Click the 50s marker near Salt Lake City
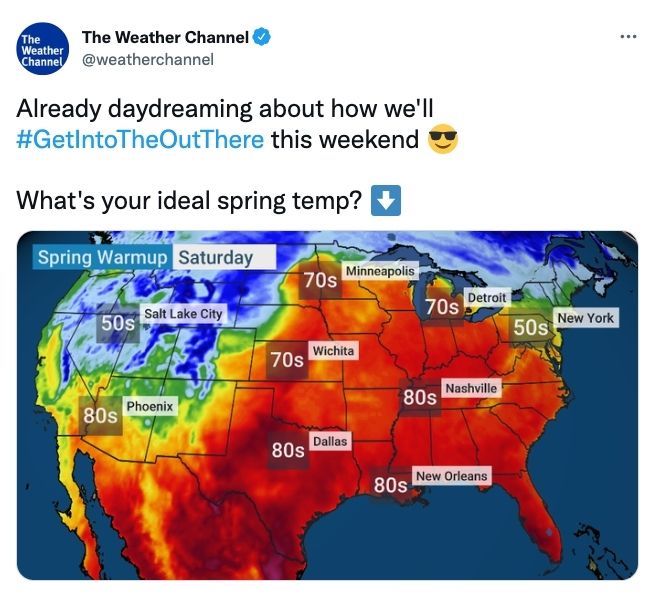Screen dimensions: 657x600 point(118,323)
